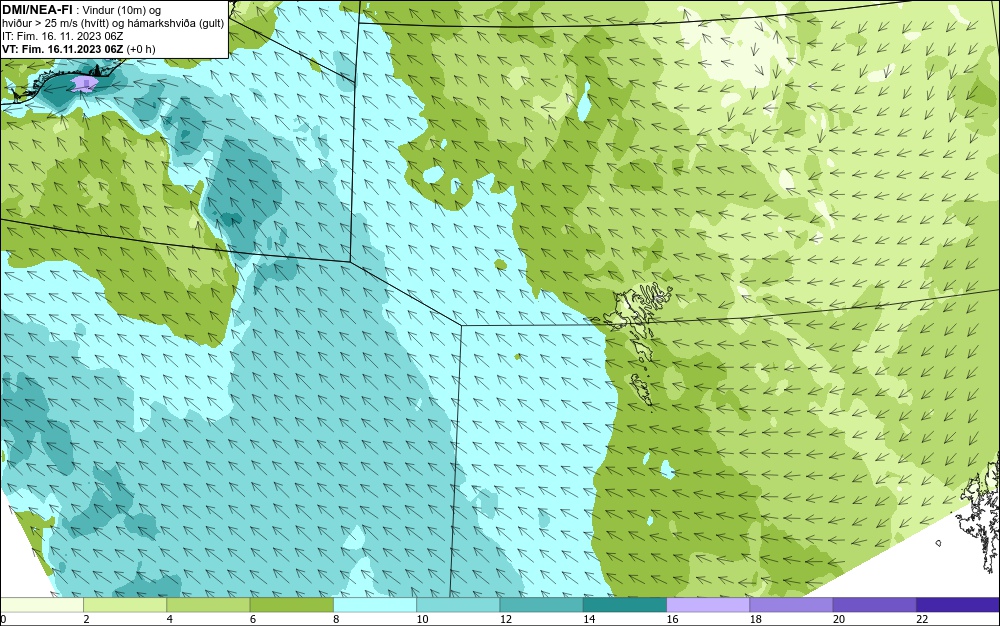Click the legend value 12
1000x626 pixels.
click(506, 619)
